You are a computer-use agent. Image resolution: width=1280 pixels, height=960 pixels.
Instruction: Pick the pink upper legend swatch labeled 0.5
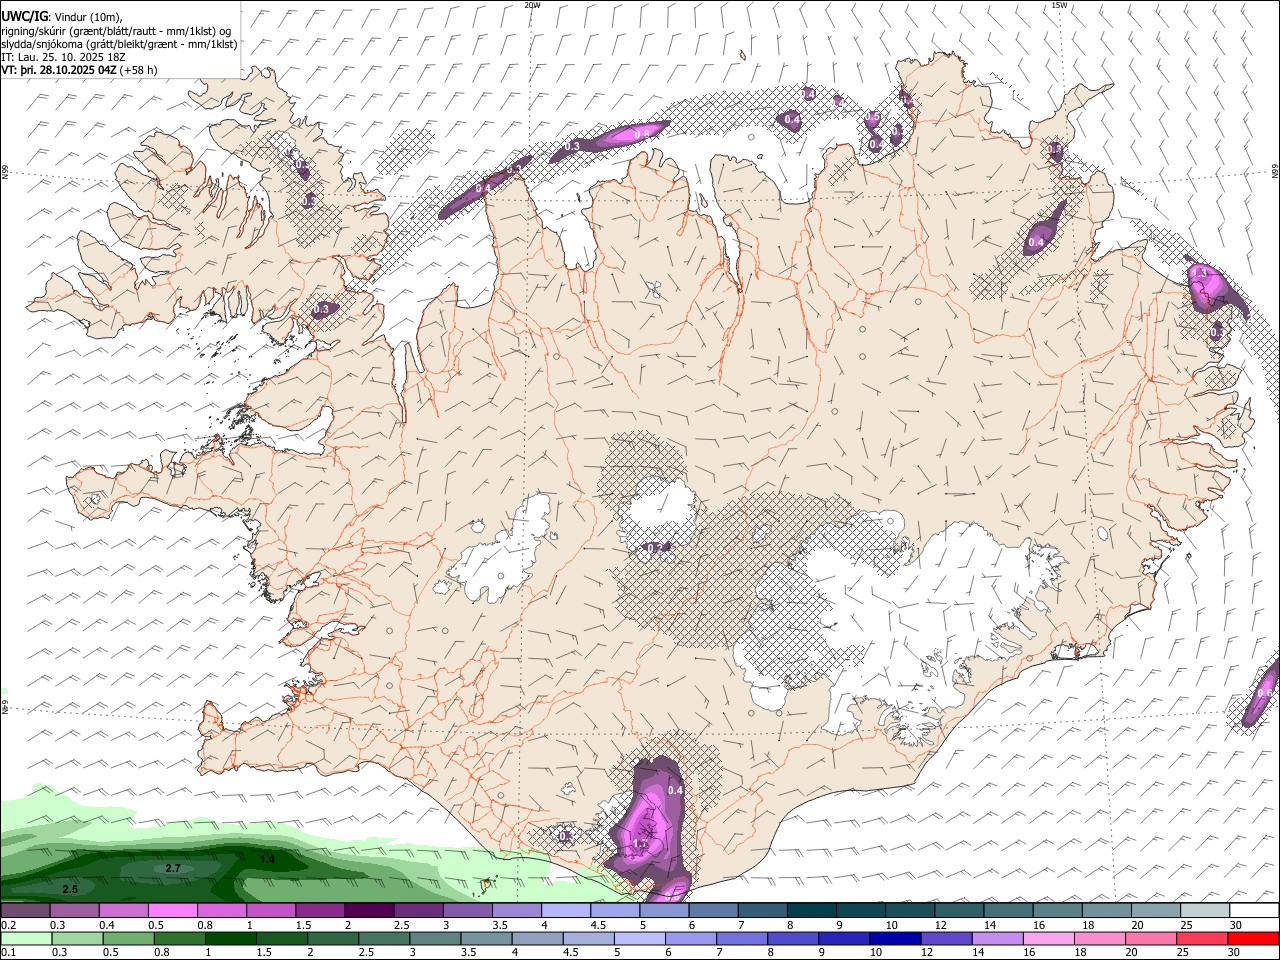(x=172, y=911)
